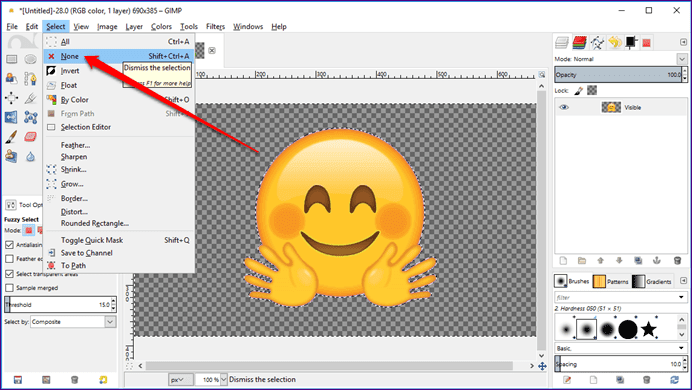Toggle the Visible layer eye icon
Screen dimensions: 692x390
[564, 107]
